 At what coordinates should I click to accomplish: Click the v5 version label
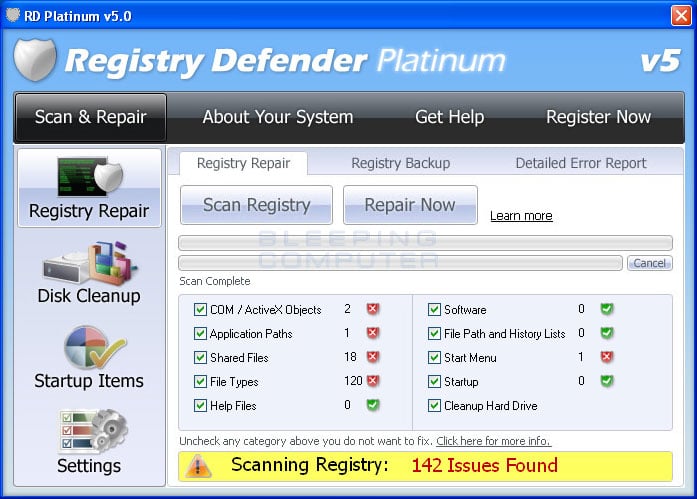coord(661,60)
